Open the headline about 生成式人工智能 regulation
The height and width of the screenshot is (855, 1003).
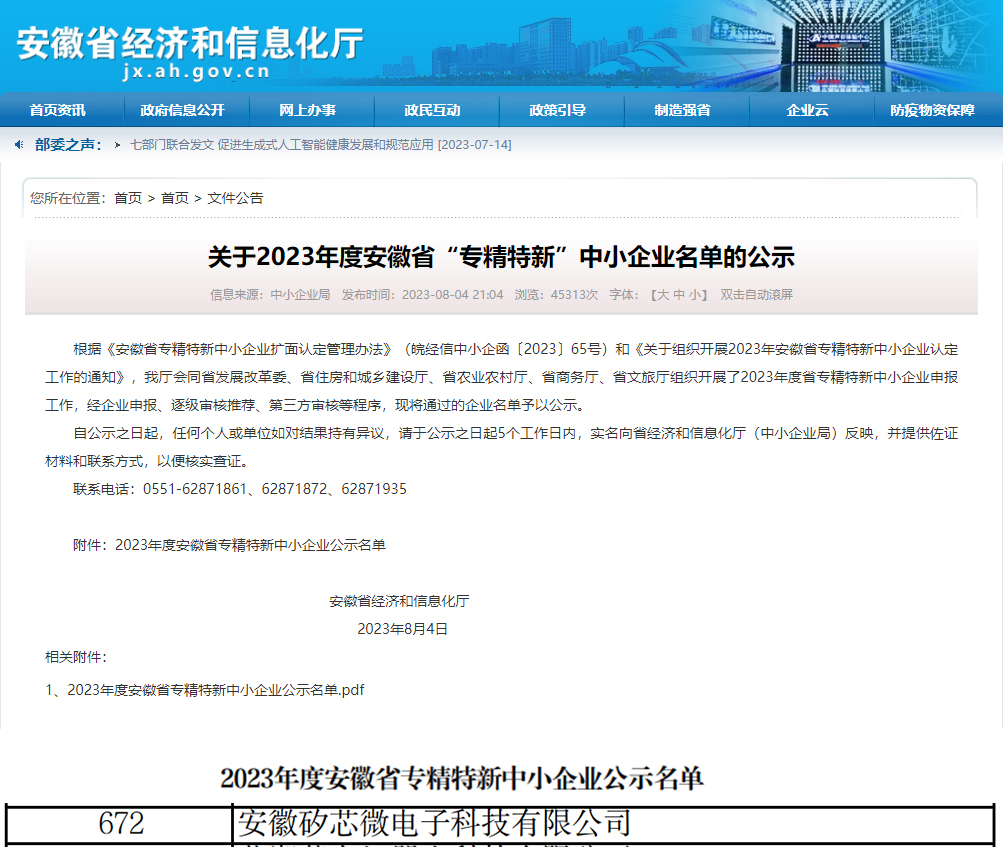coord(320,145)
